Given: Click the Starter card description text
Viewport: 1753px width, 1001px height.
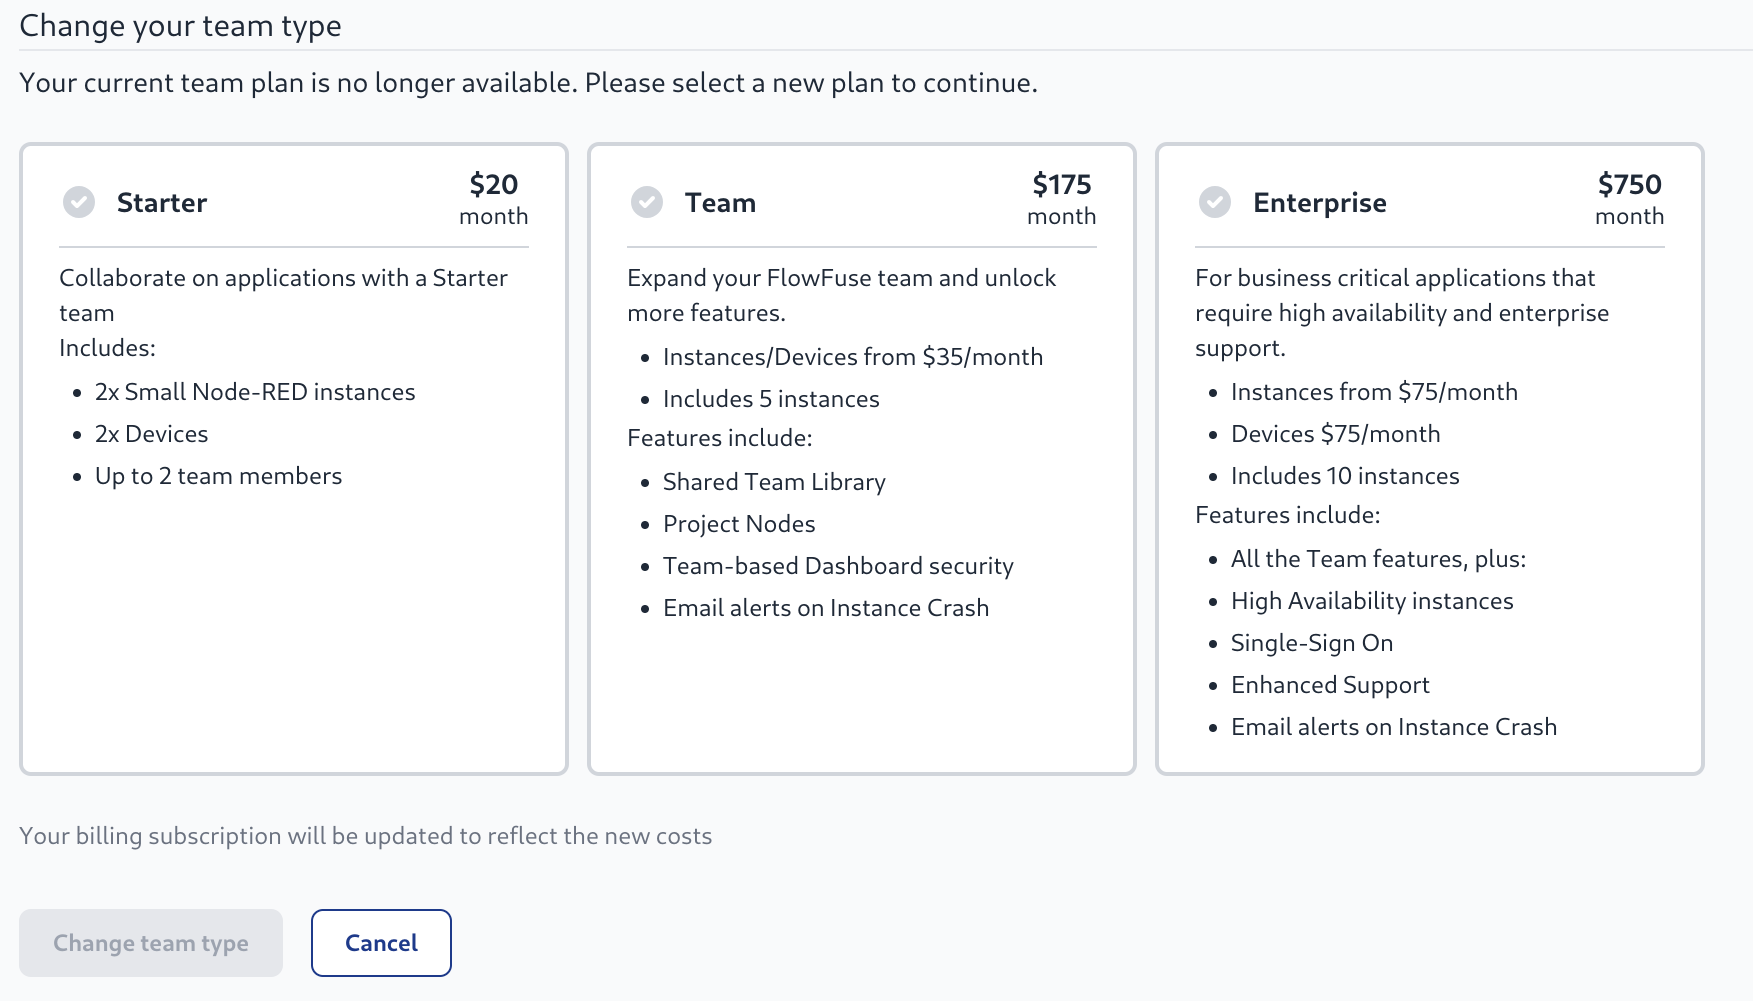Looking at the screenshot, I should 284,295.
